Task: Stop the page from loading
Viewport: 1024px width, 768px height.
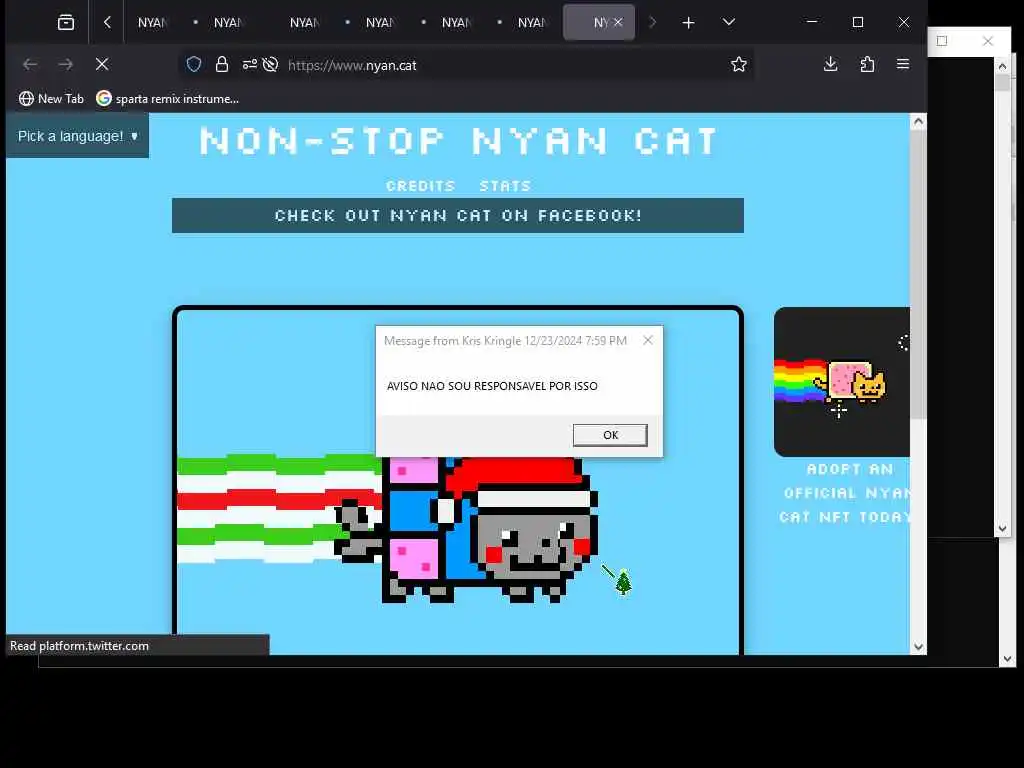Action: (102, 64)
